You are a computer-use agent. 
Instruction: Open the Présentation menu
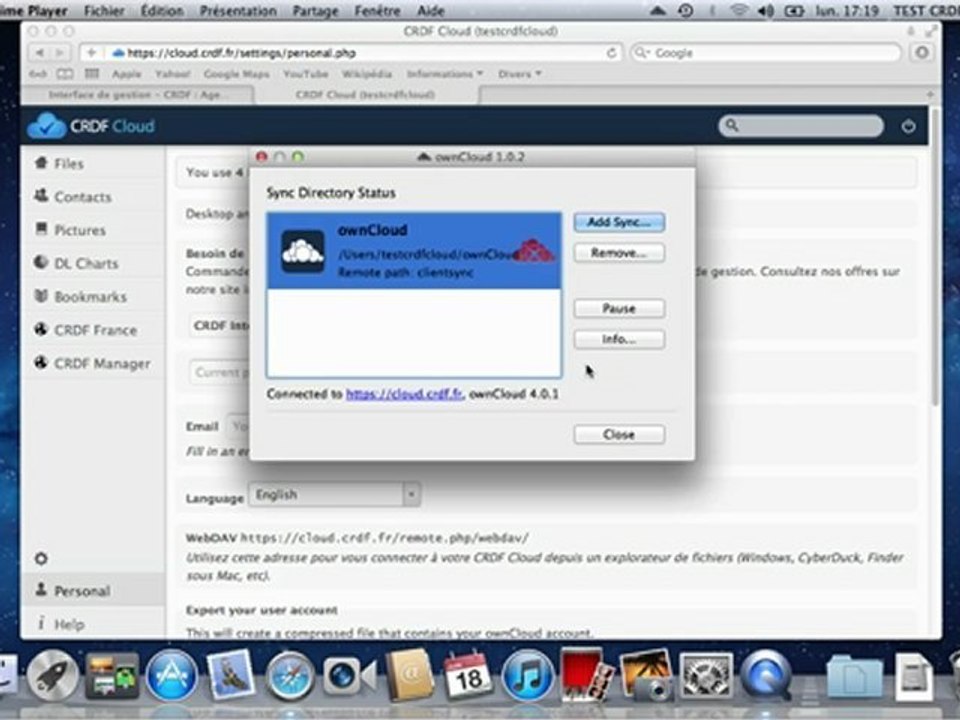[x=238, y=10]
